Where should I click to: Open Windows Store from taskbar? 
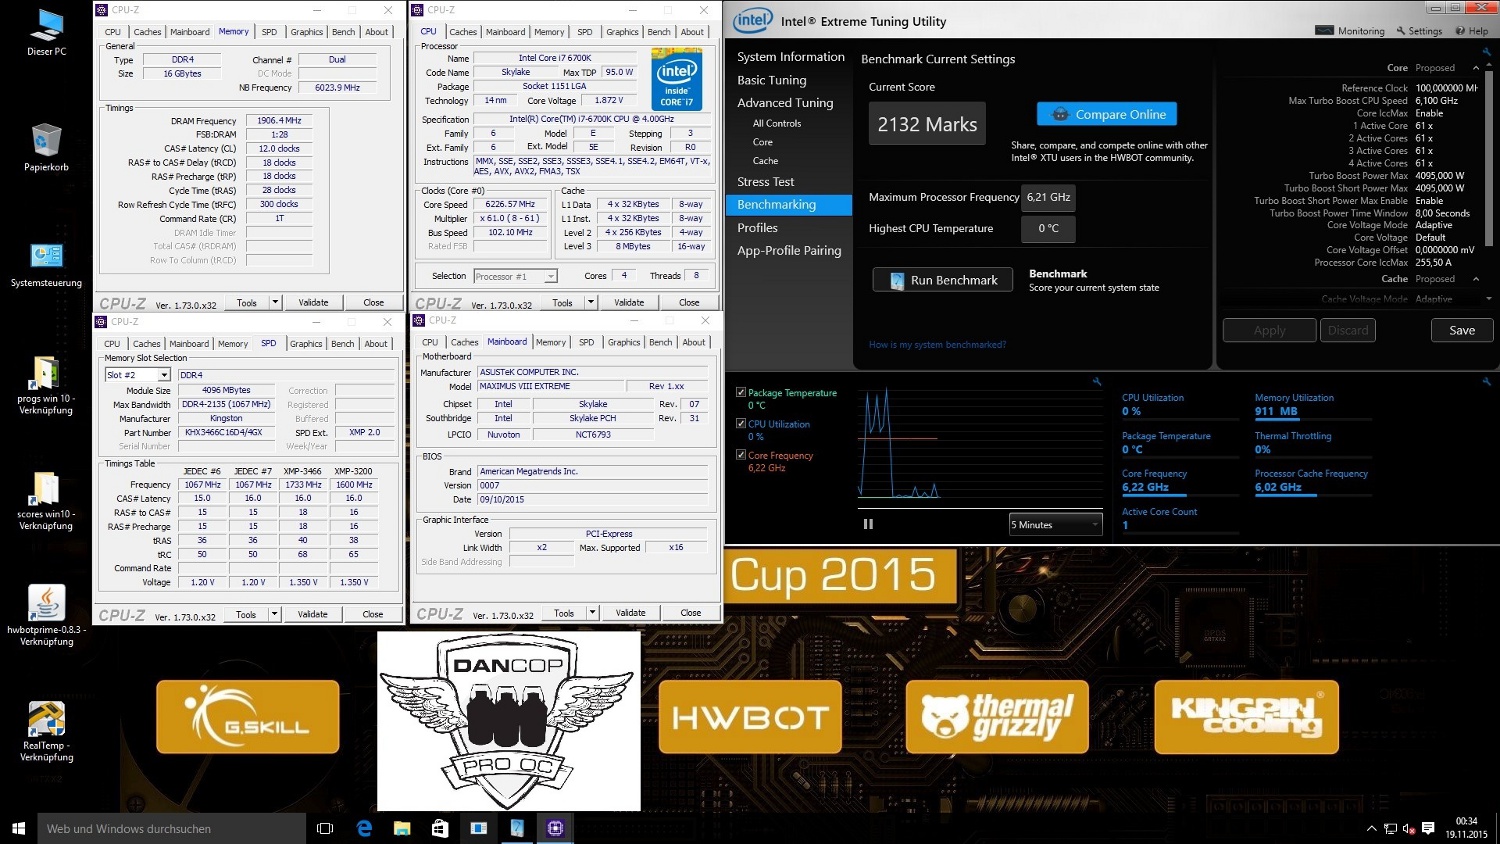(440, 828)
